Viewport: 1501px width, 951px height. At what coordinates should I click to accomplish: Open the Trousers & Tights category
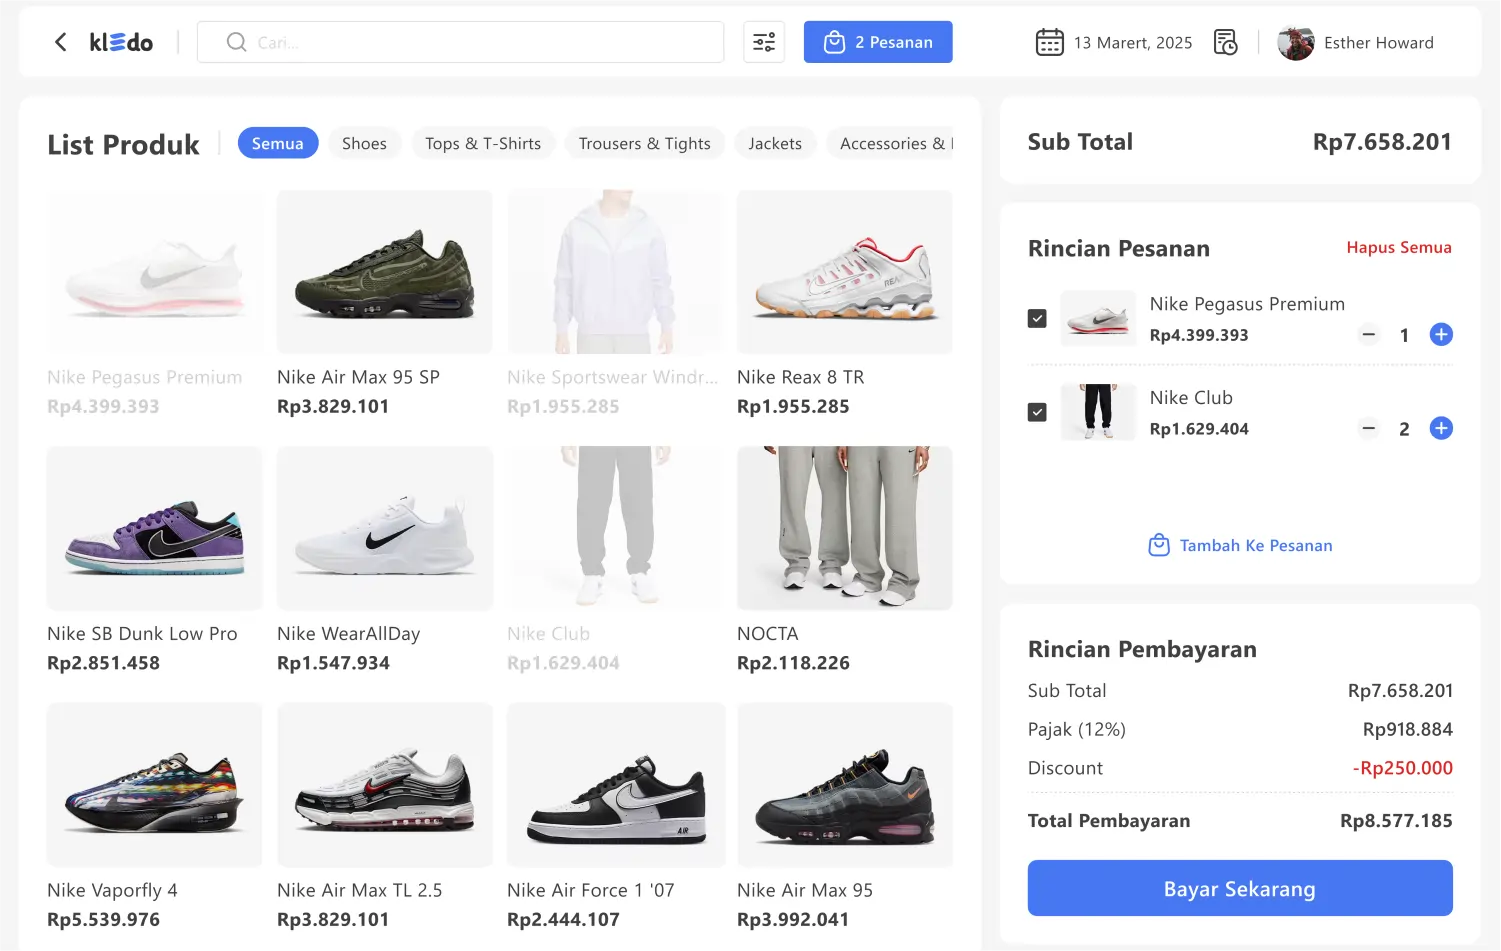point(645,143)
